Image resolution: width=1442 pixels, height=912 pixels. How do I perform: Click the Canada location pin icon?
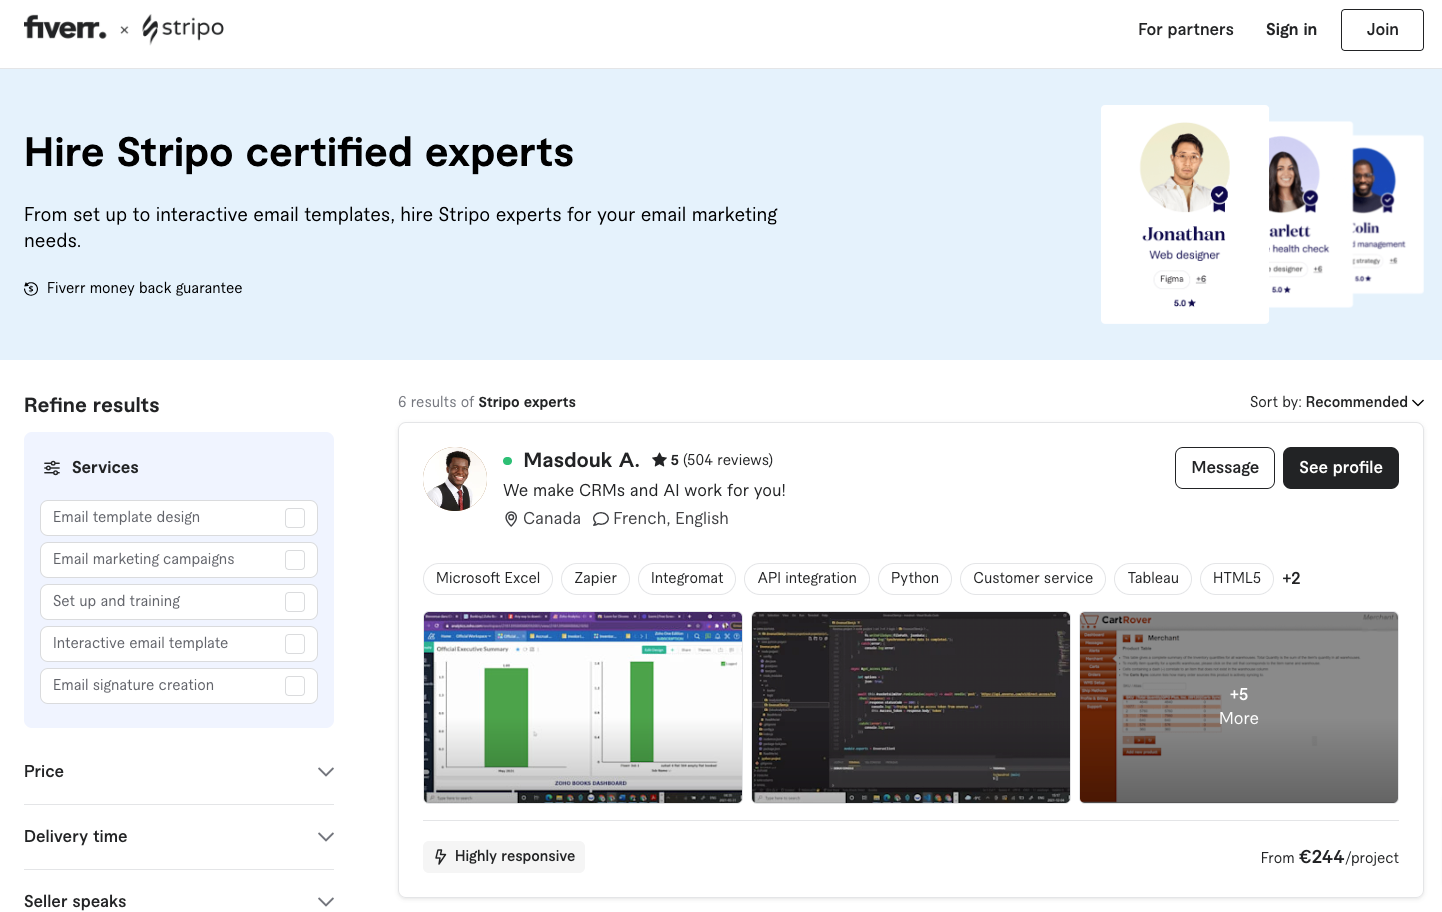[x=511, y=519]
